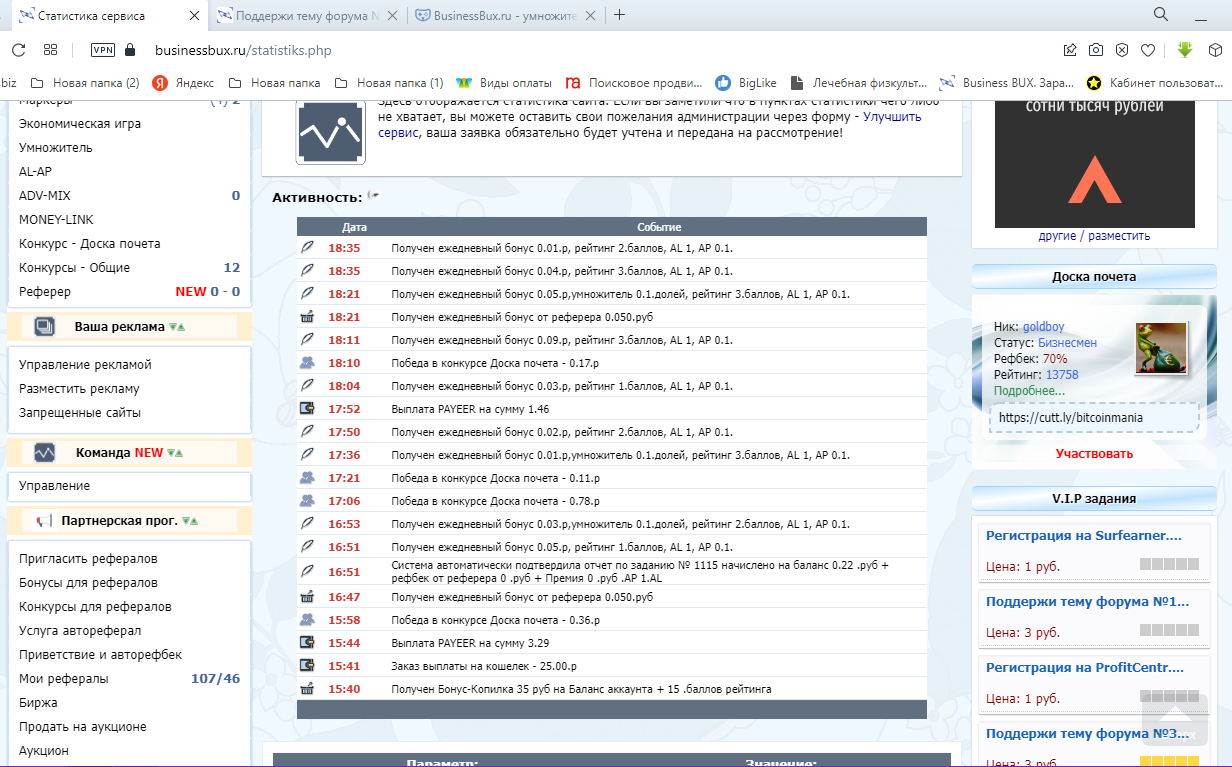Open 'Экономическая игра' sidebar link

coord(80,124)
